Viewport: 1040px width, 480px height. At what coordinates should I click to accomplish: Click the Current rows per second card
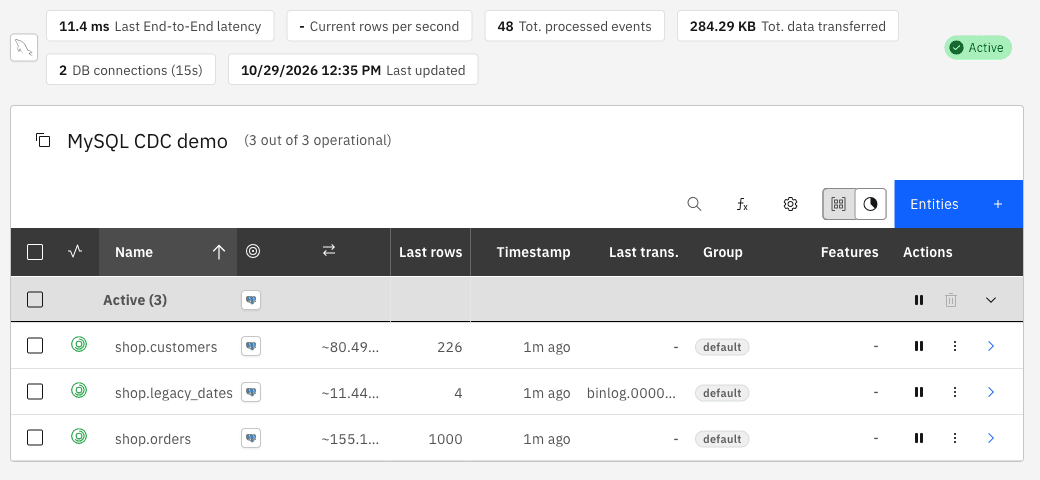click(x=379, y=27)
